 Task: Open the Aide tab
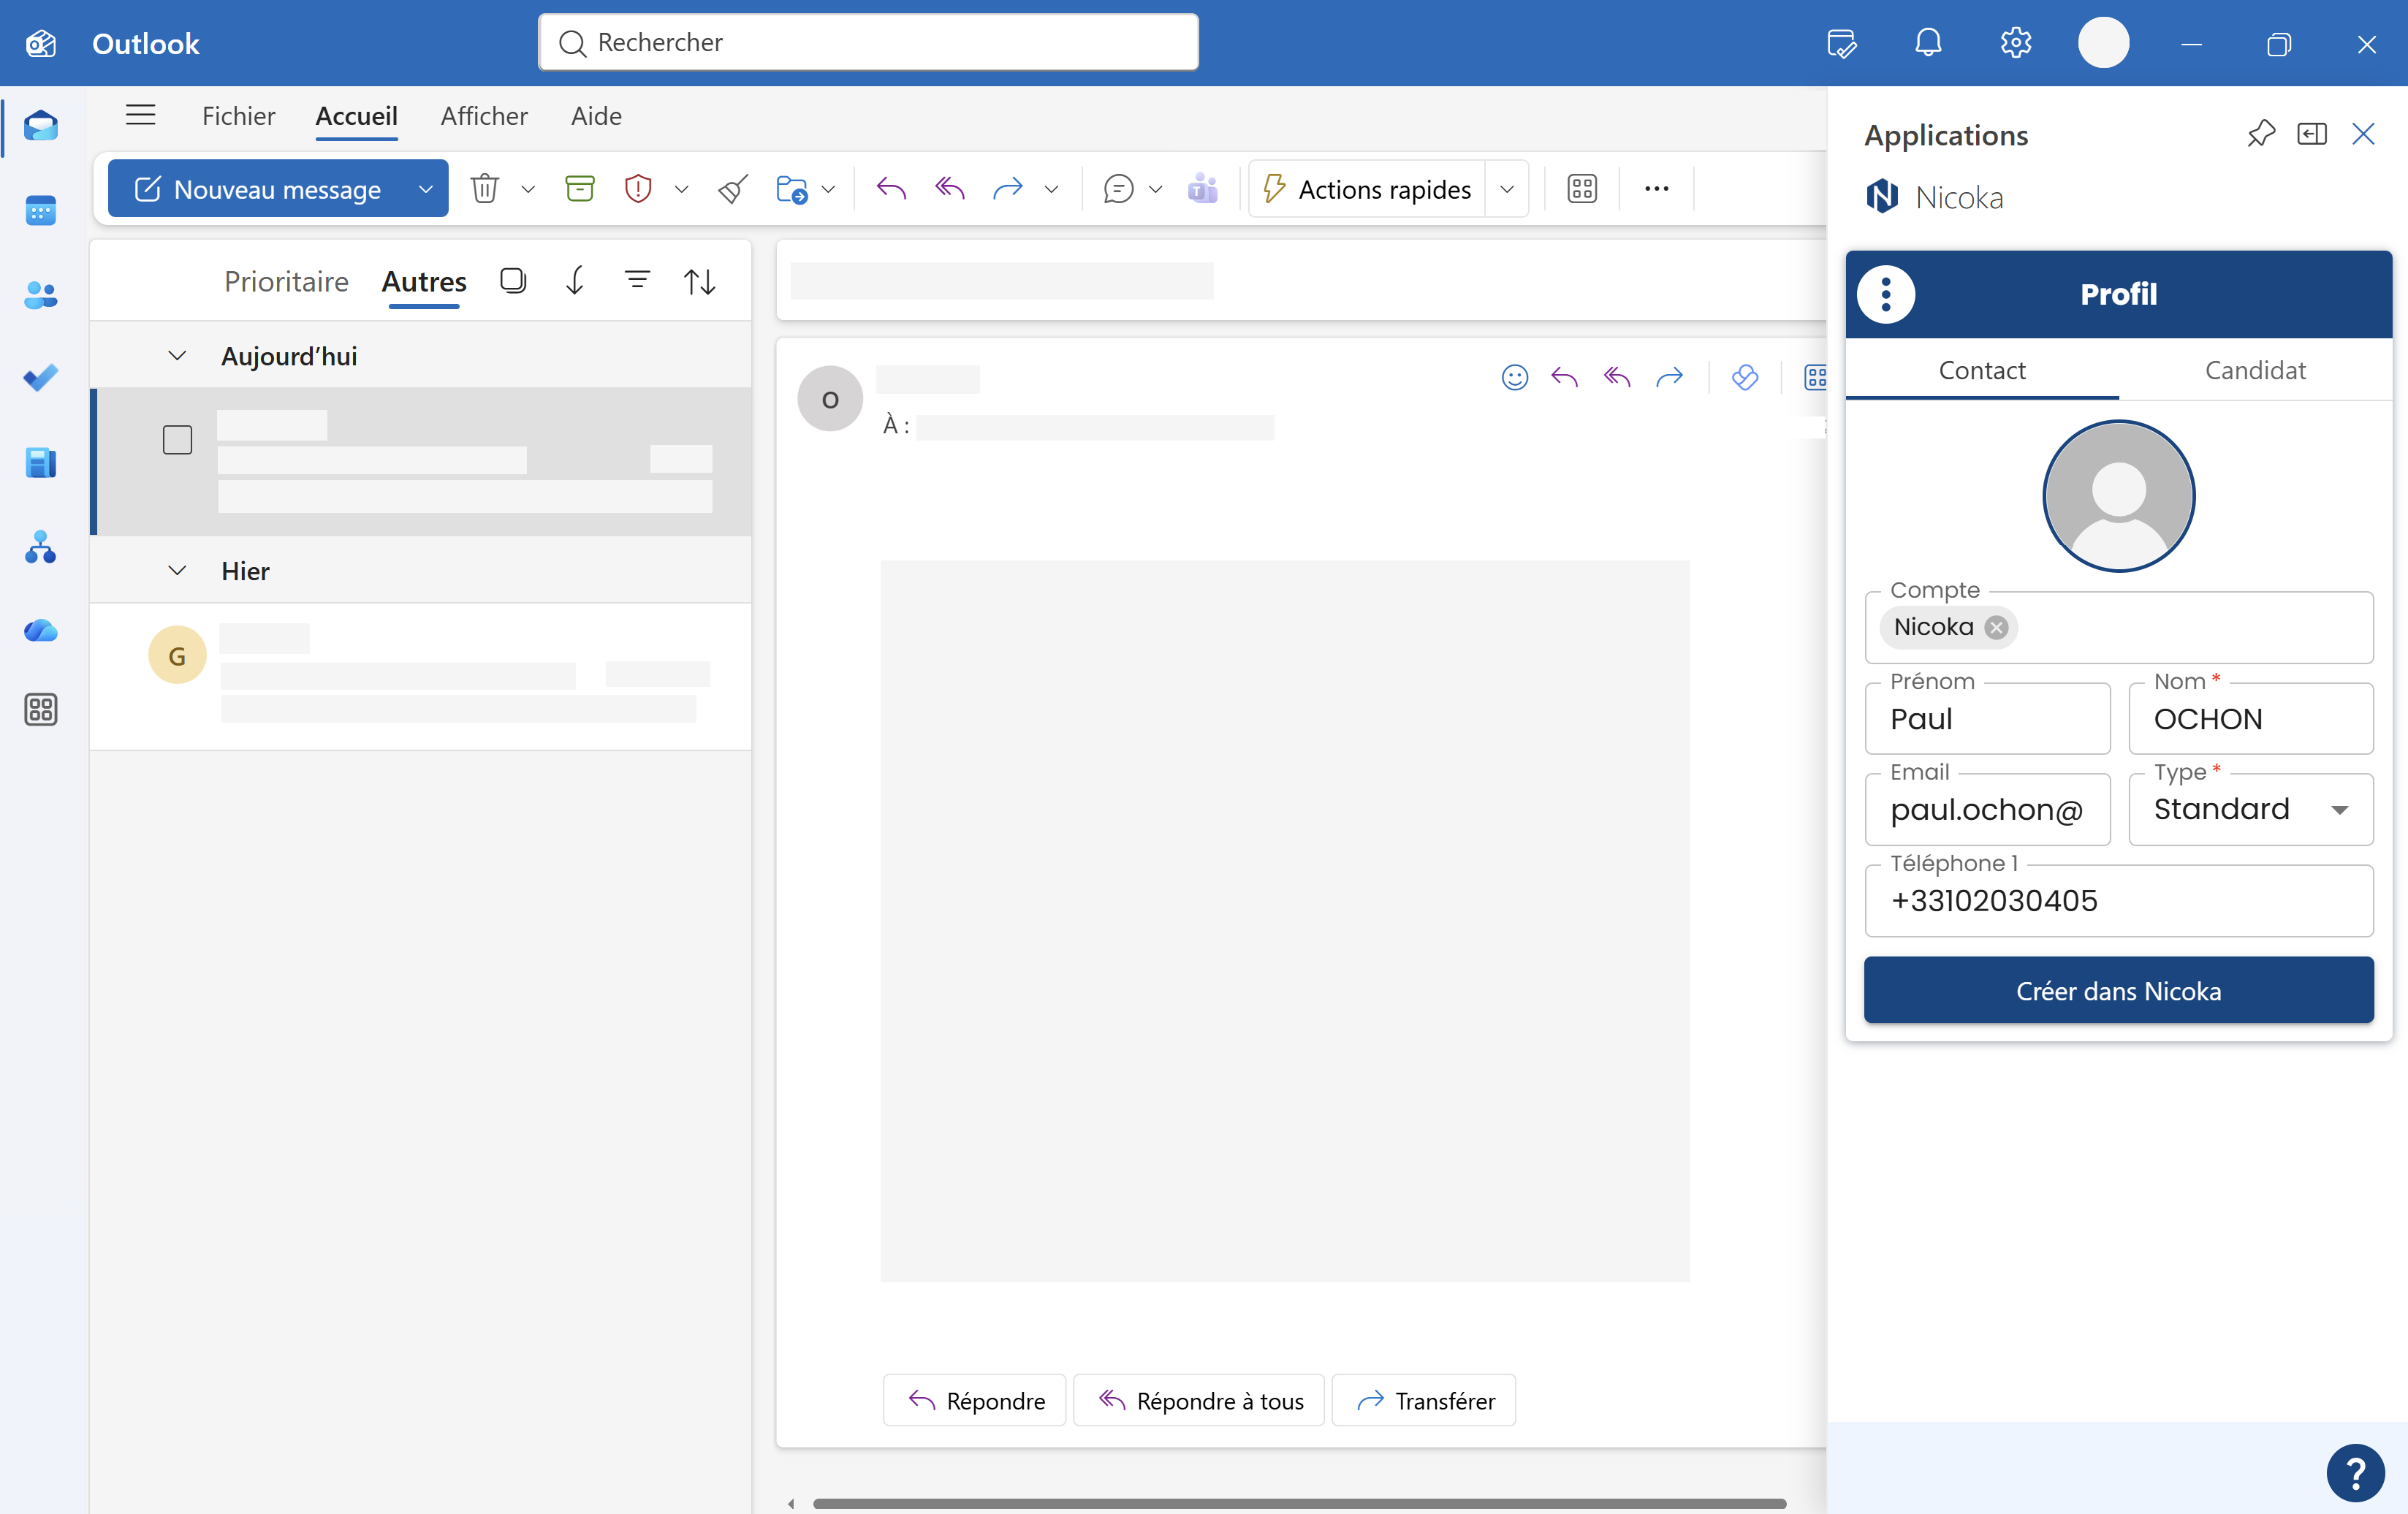point(596,116)
